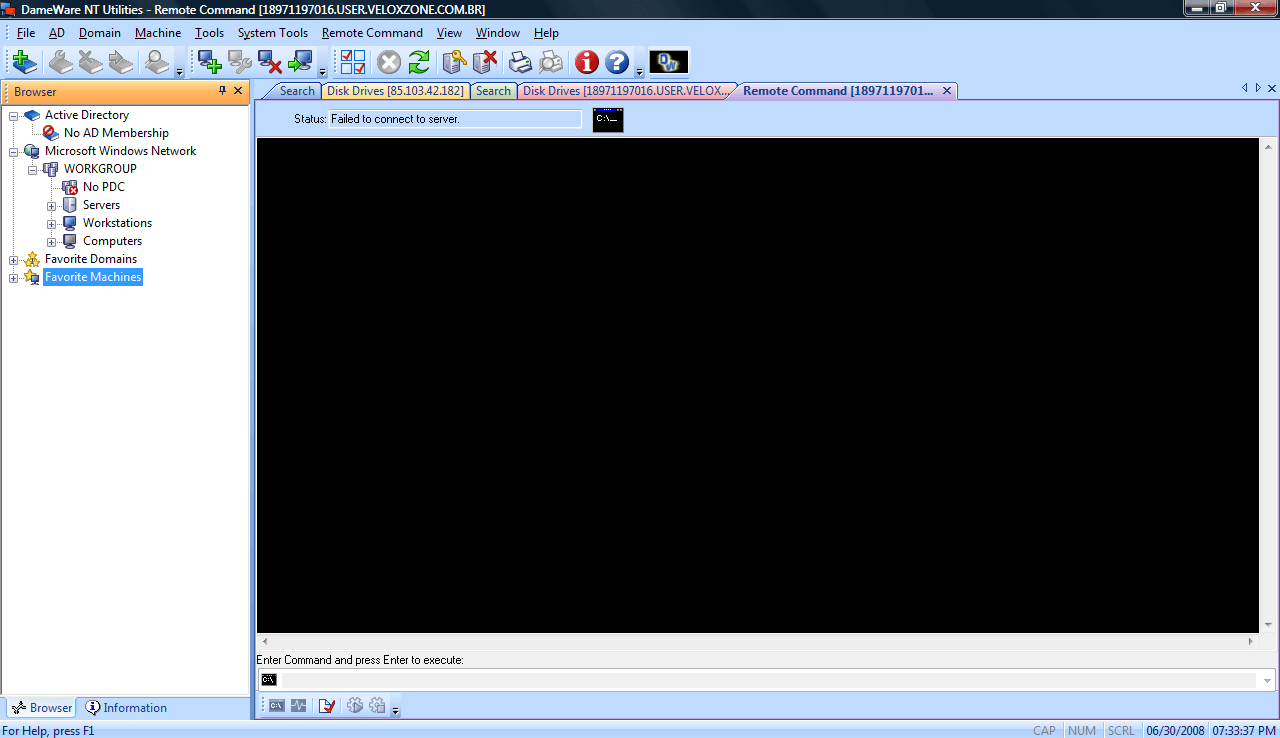
Task: Open the Help menu
Action: [x=546, y=33]
